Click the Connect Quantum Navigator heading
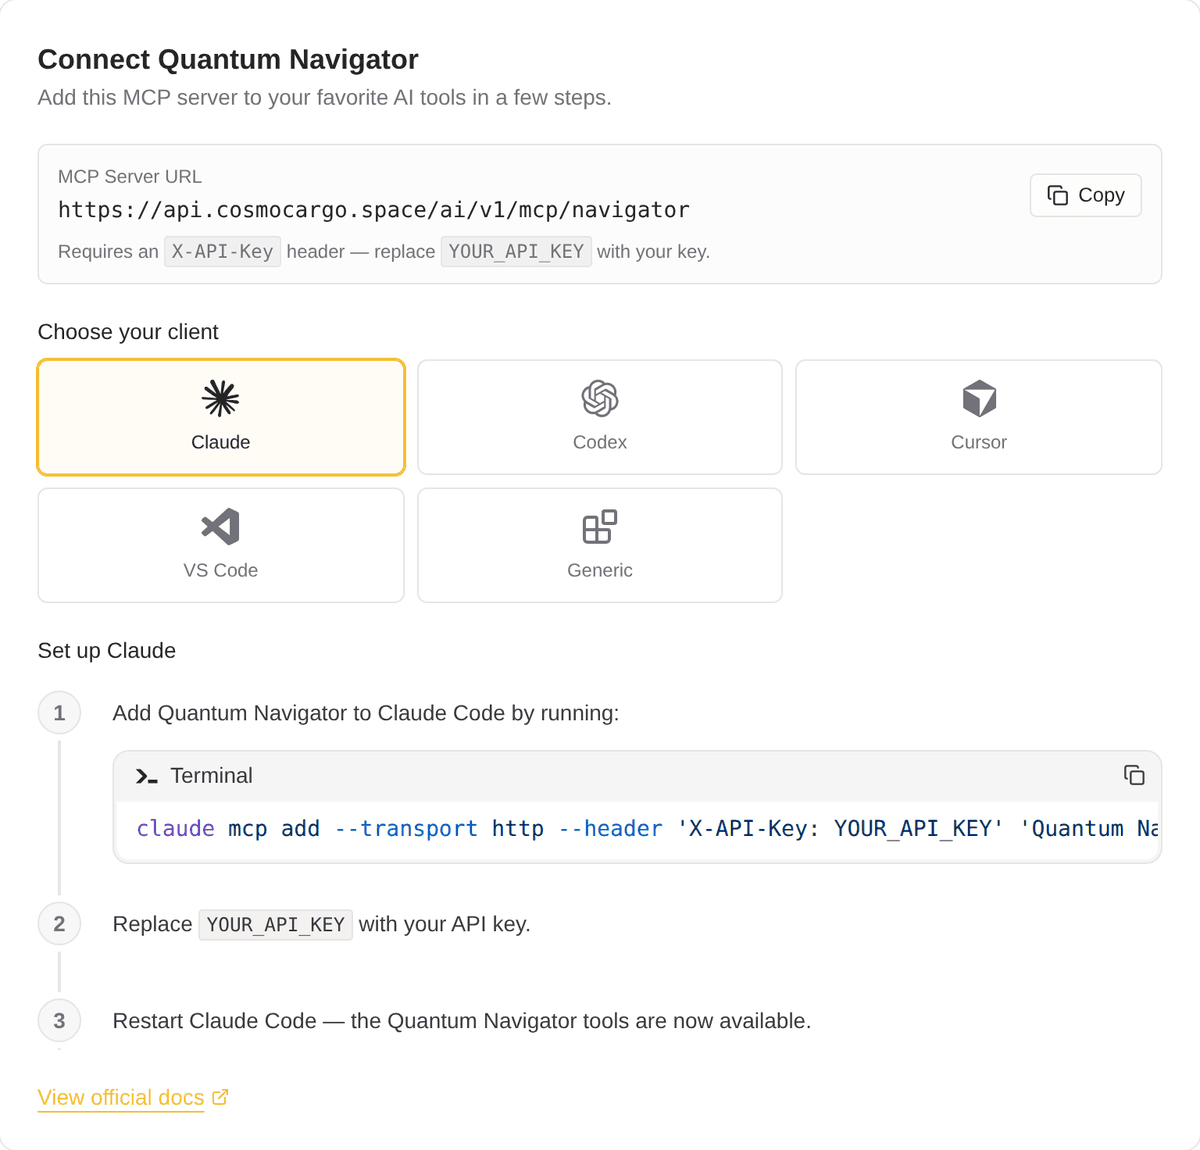Image resolution: width=1200 pixels, height=1150 pixels. (228, 59)
